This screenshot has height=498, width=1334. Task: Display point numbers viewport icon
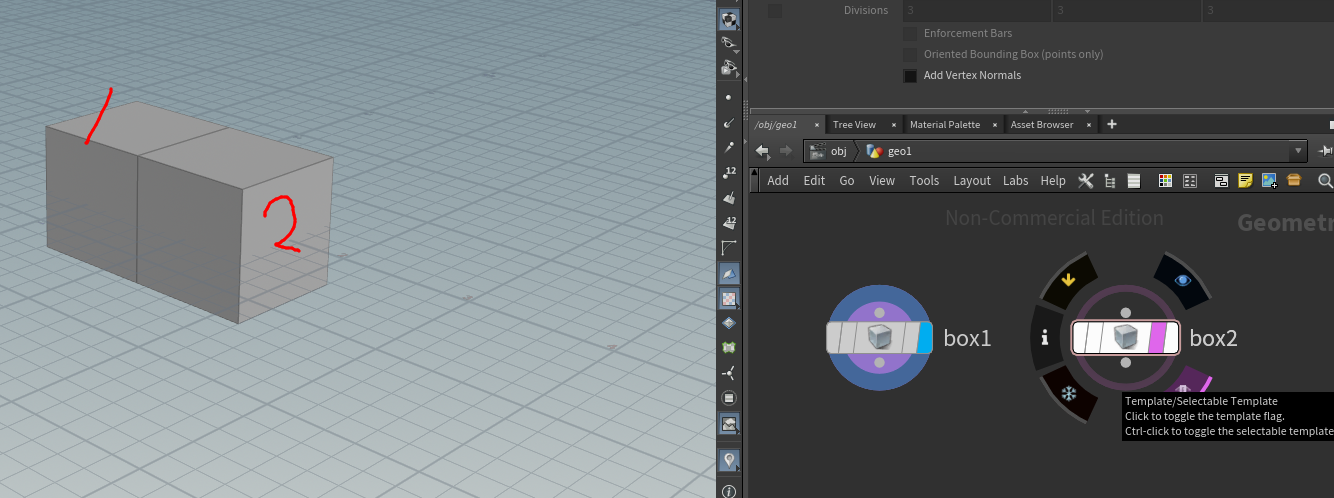[729, 172]
